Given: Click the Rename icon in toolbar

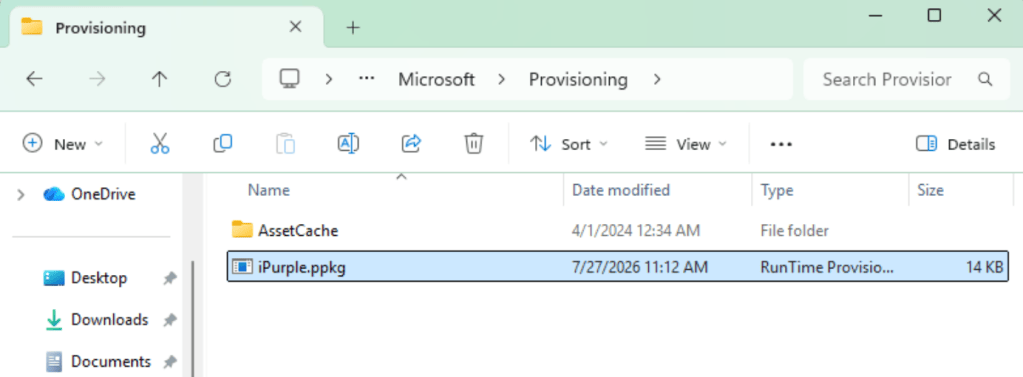Looking at the screenshot, I should click(348, 143).
